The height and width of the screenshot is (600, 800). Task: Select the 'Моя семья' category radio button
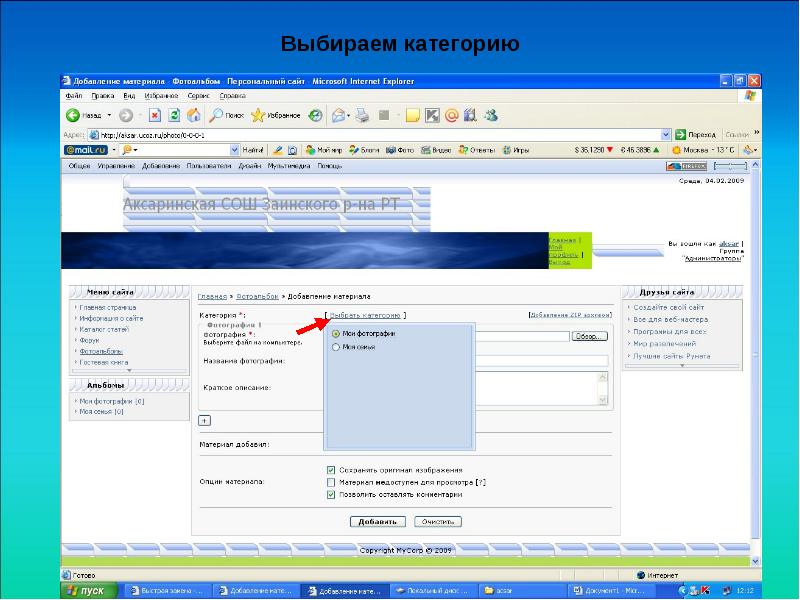(335, 347)
